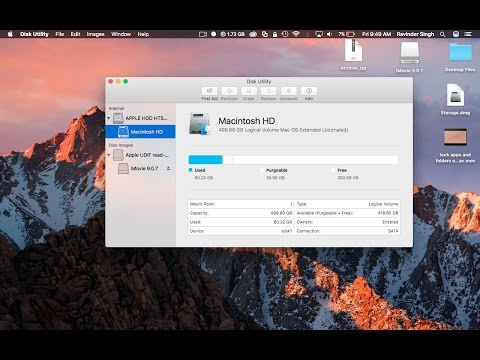The width and height of the screenshot is (480, 360).
Task: Open the iMovie 9.0.7 desktop volume
Action: pyautogui.click(x=409, y=57)
